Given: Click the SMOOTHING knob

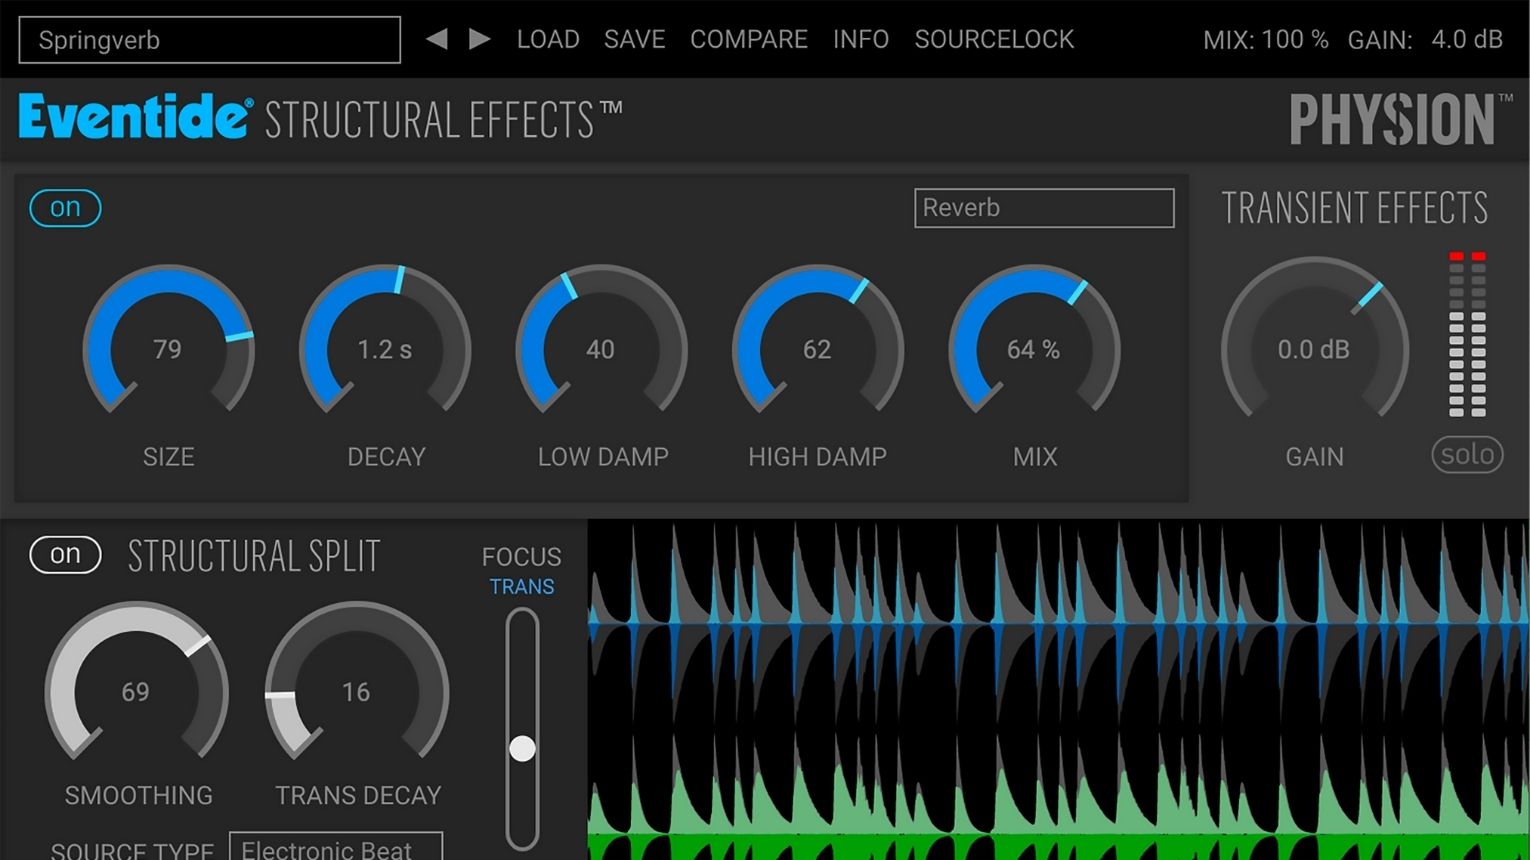Looking at the screenshot, I should coord(136,691).
